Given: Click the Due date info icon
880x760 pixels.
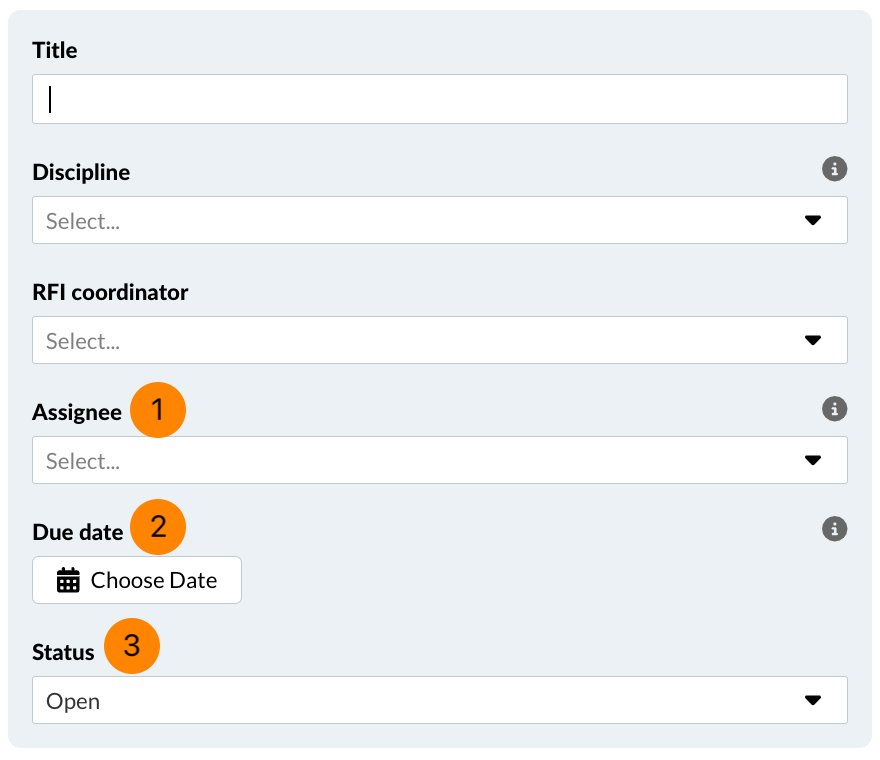Looking at the screenshot, I should (x=834, y=528).
